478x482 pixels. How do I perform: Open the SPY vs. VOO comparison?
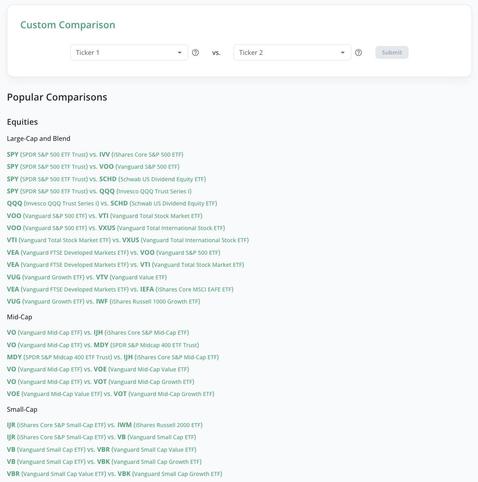coord(93,167)
